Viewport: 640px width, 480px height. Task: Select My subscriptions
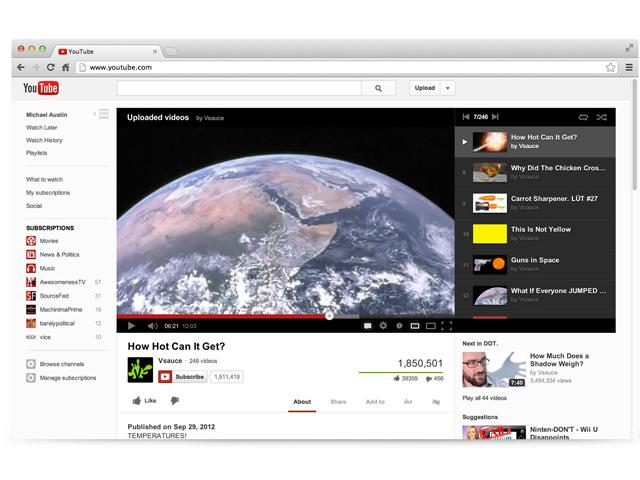point(48,192)
